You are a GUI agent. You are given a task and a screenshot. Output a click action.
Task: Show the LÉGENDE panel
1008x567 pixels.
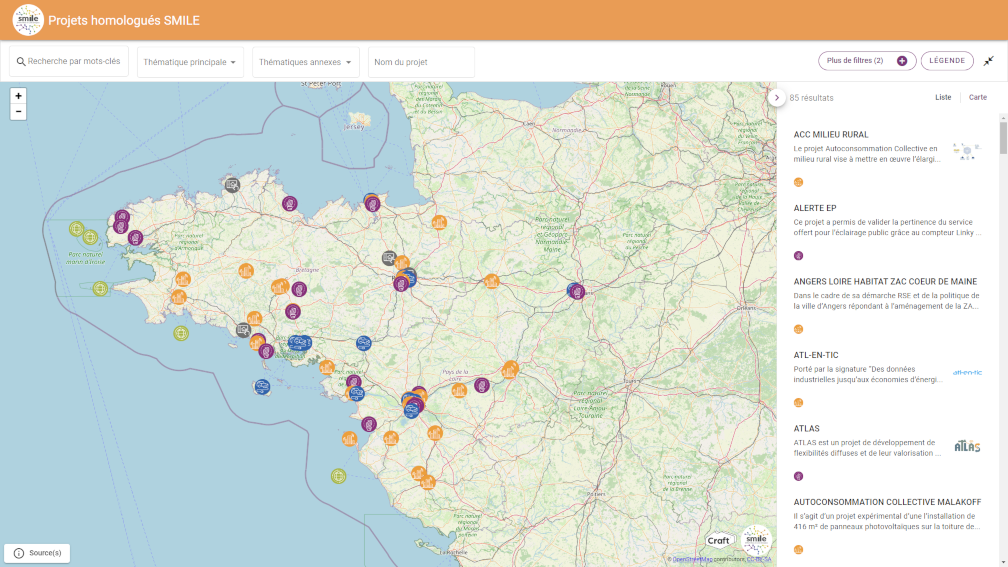click(x=947, y=60)
